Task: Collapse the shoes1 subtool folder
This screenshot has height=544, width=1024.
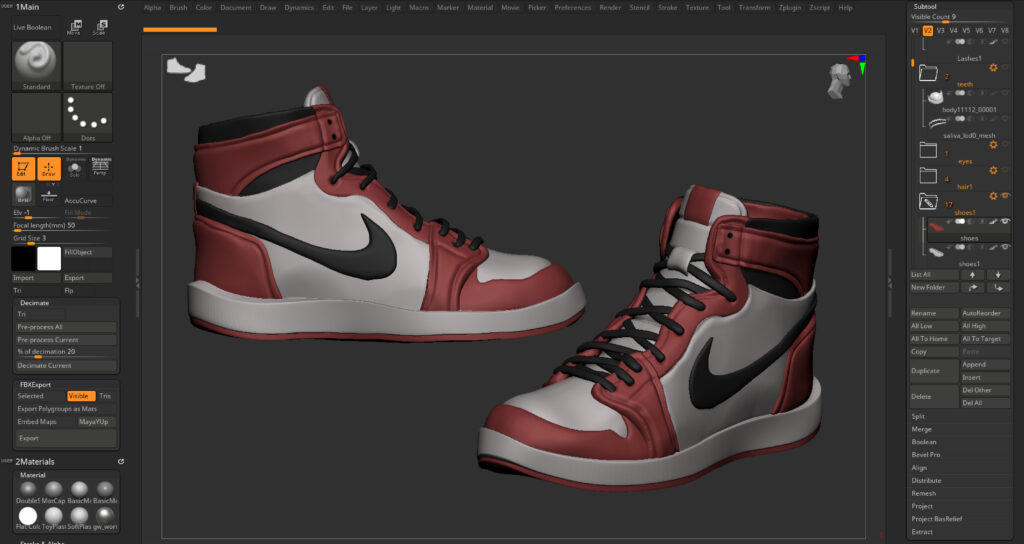Action: (x=928, y=201)
